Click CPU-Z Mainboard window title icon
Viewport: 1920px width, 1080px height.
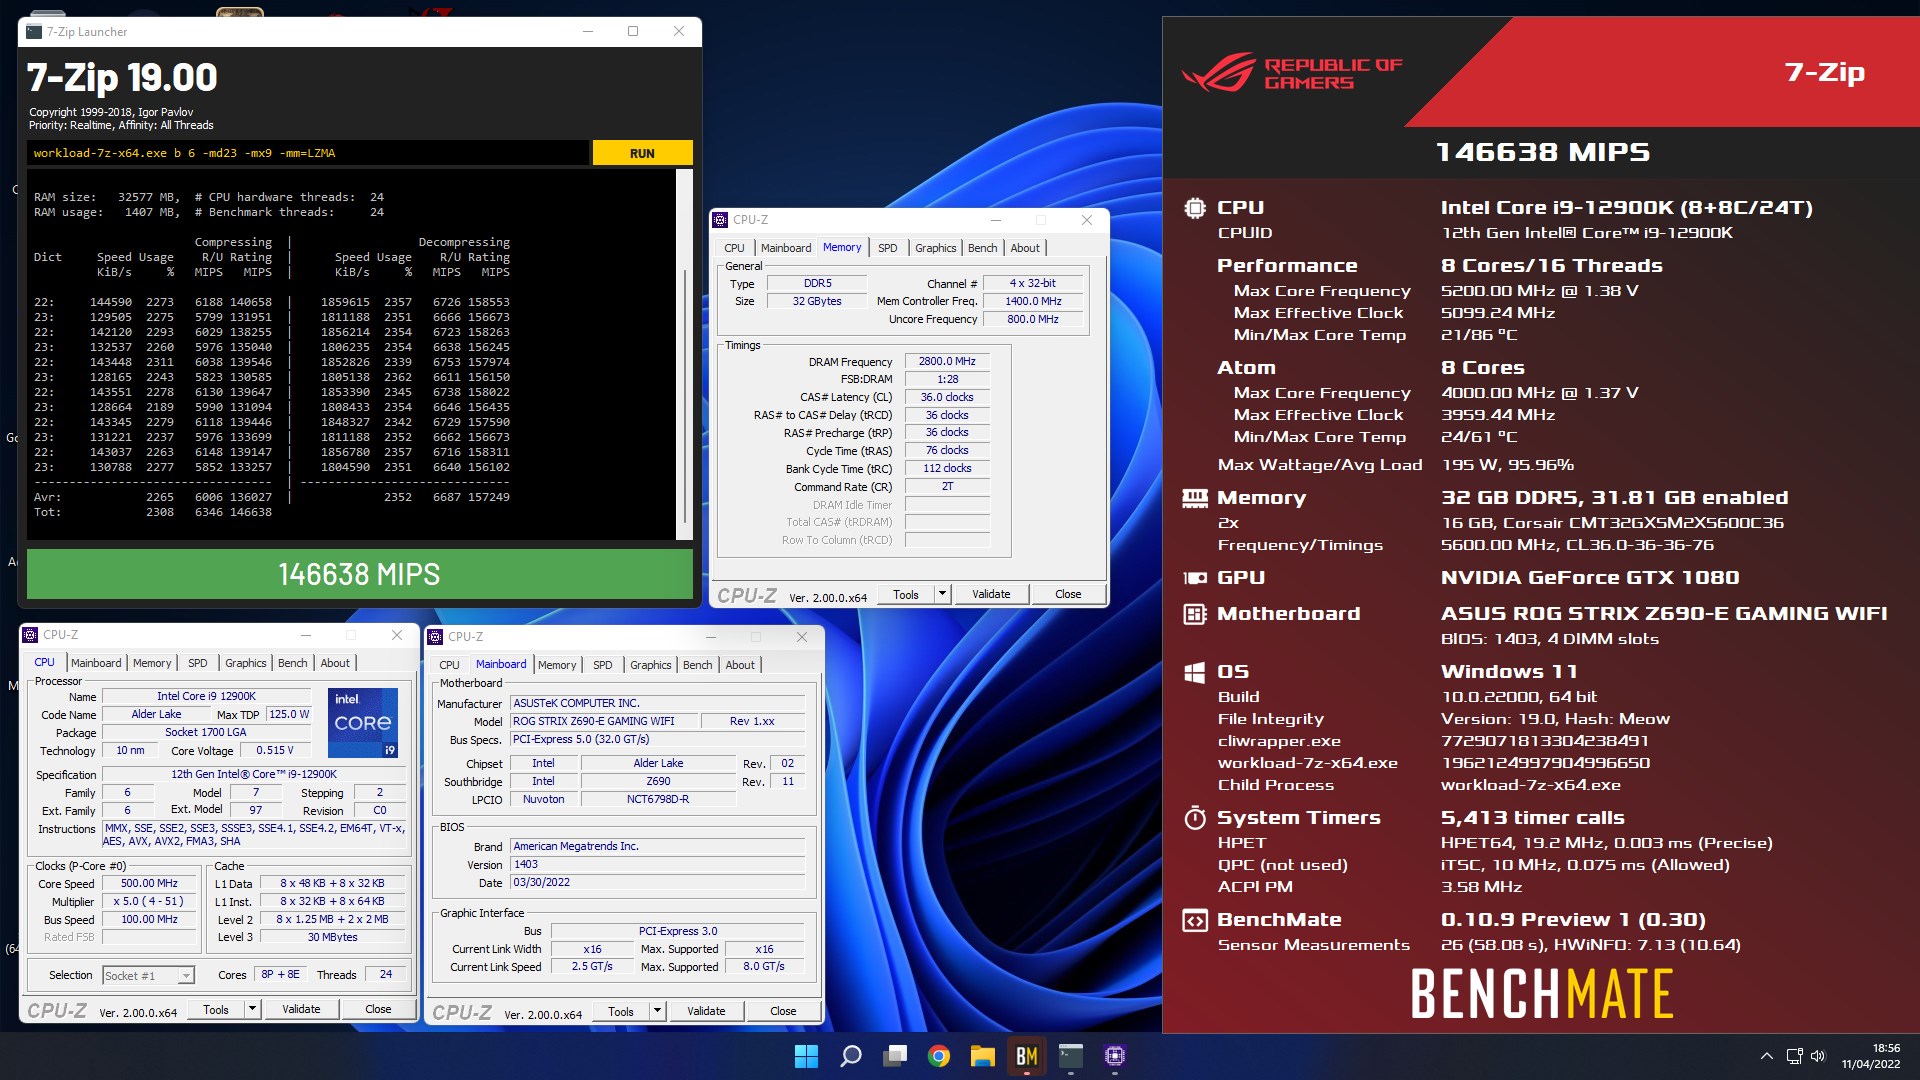[x=435, y=637]
